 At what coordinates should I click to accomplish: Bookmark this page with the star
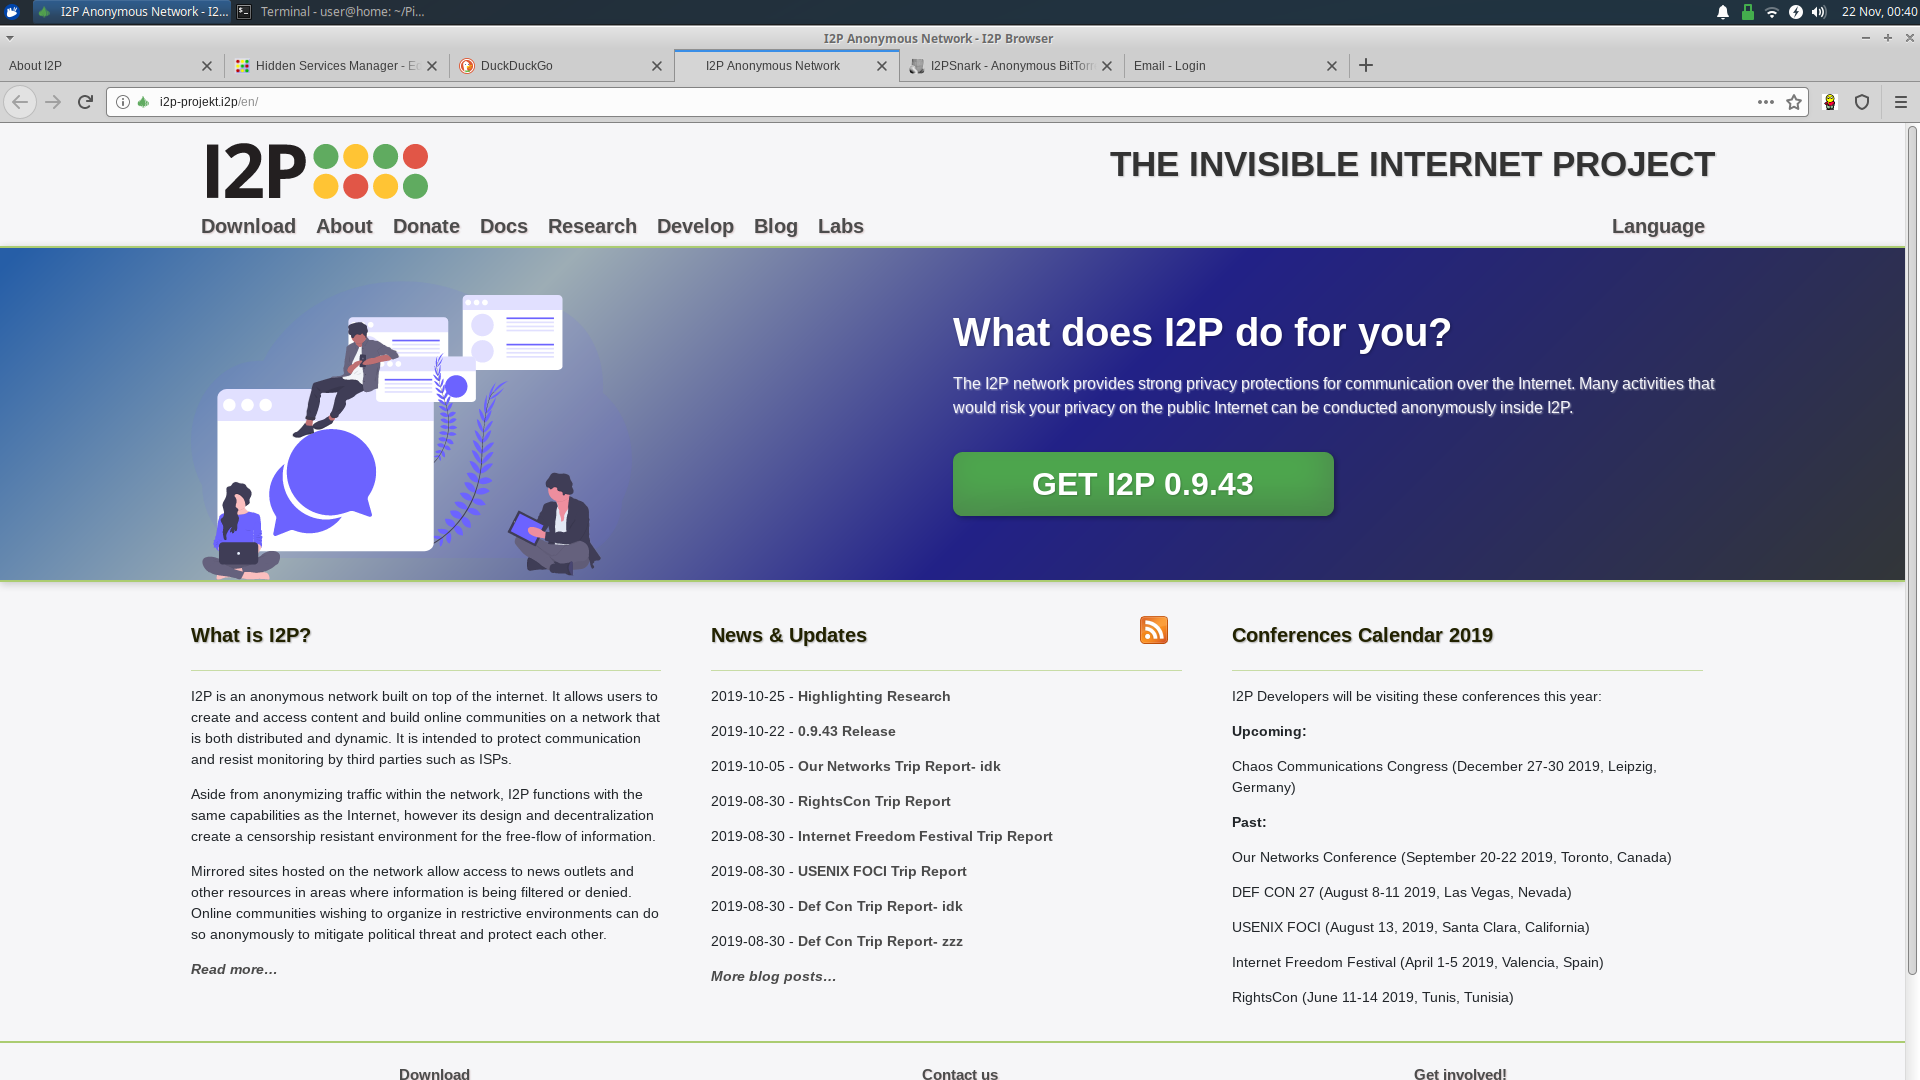click(x=1794, y=102)
